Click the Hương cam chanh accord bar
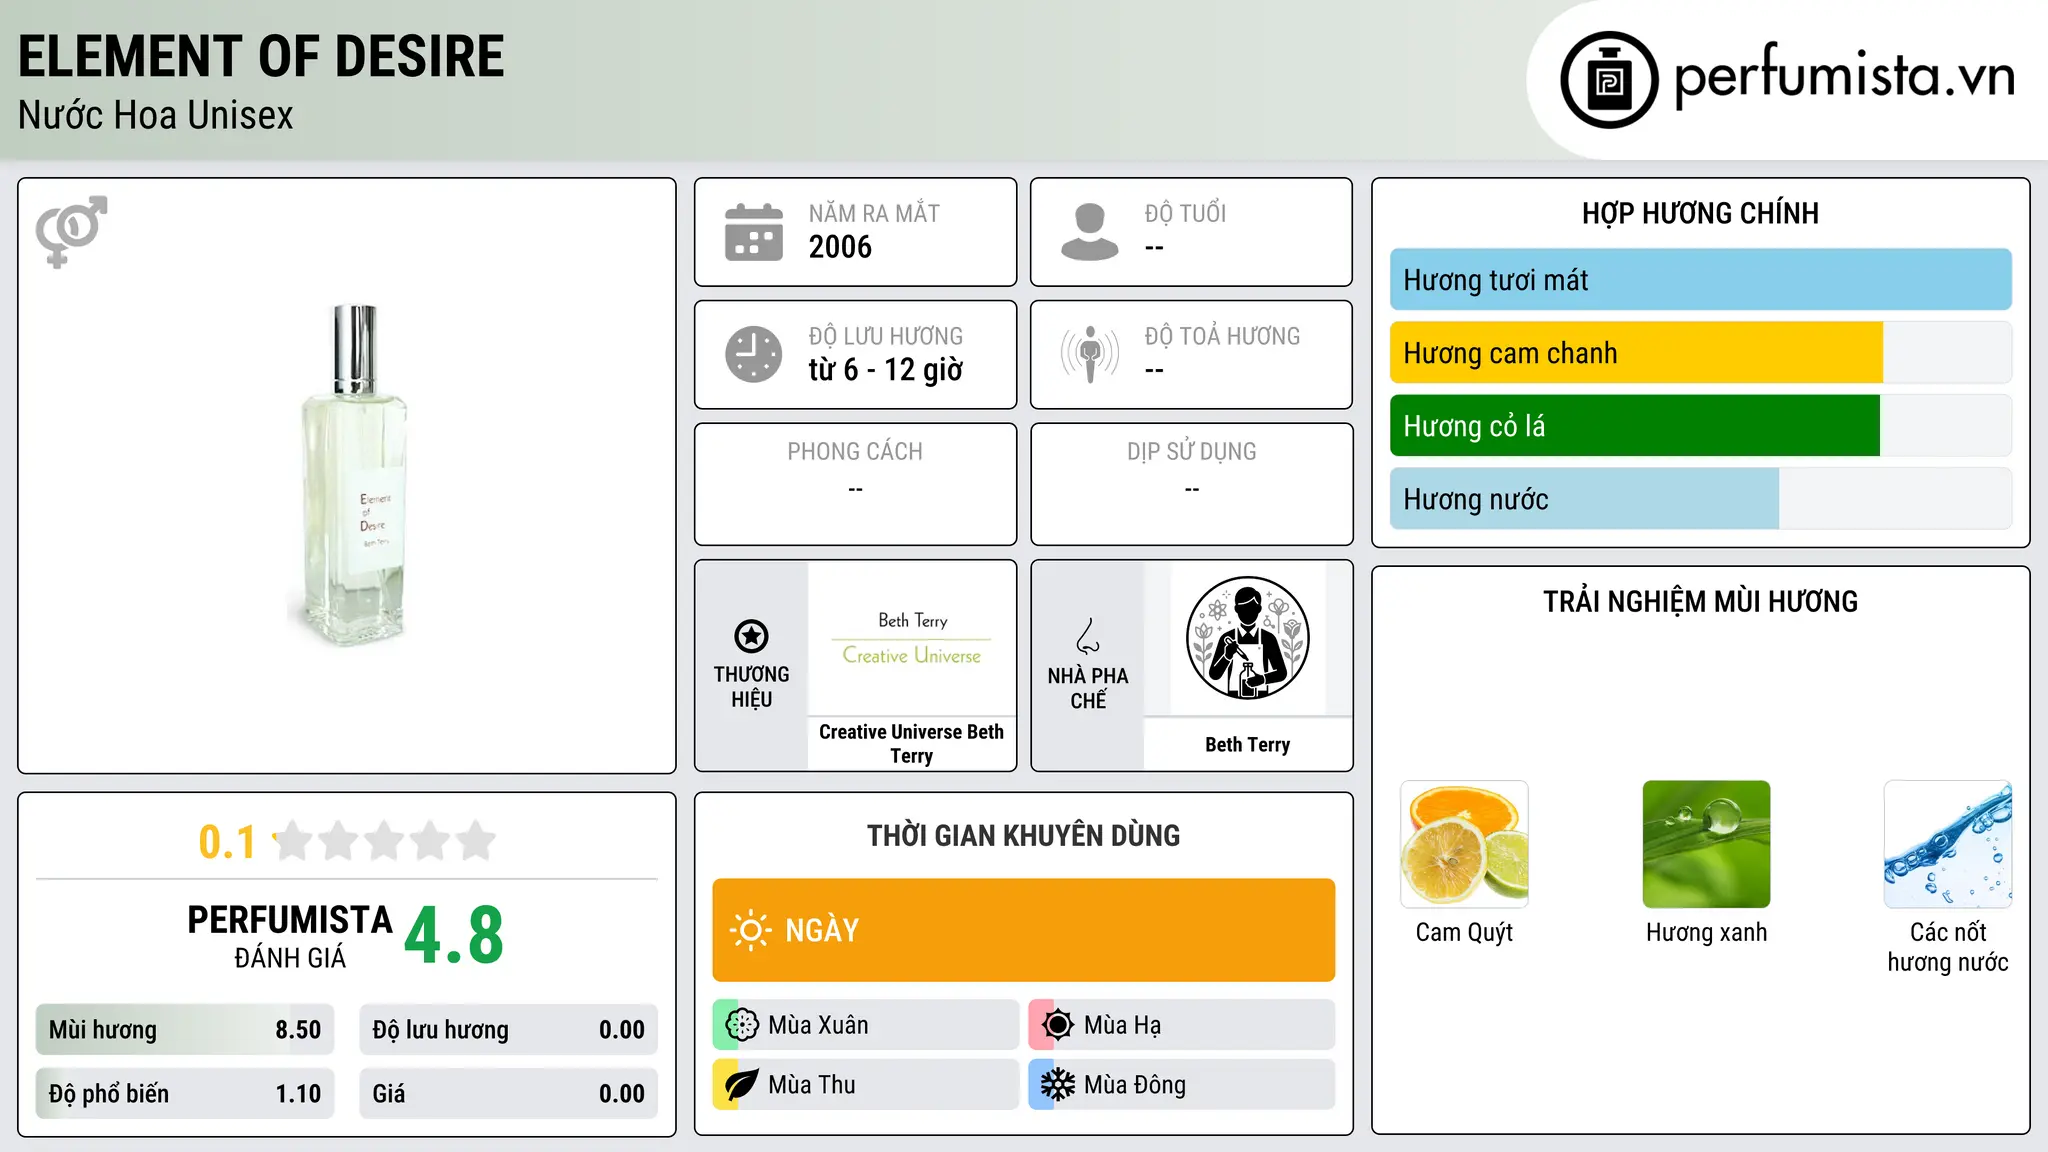The width and height of the screenshot is (2048, 1152). 1701,353
